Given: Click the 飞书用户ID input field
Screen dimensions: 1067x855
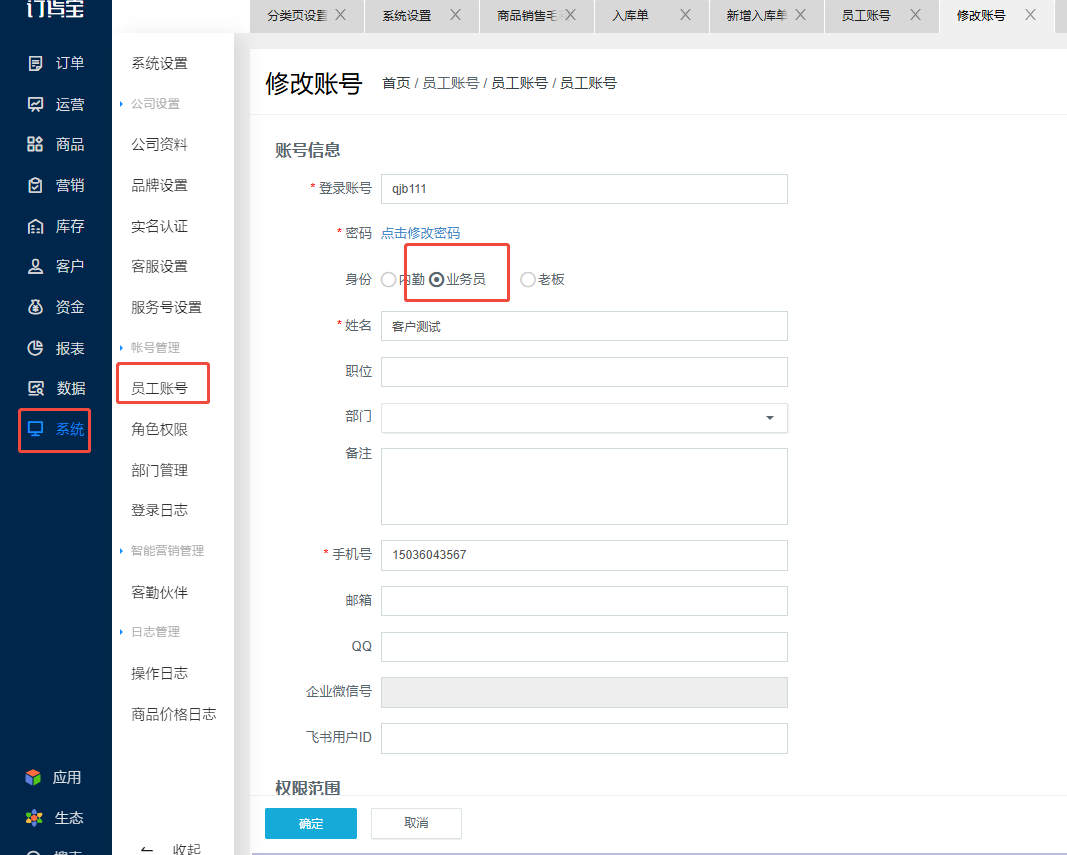Looking at the screenshot, I should coord(584,739).
